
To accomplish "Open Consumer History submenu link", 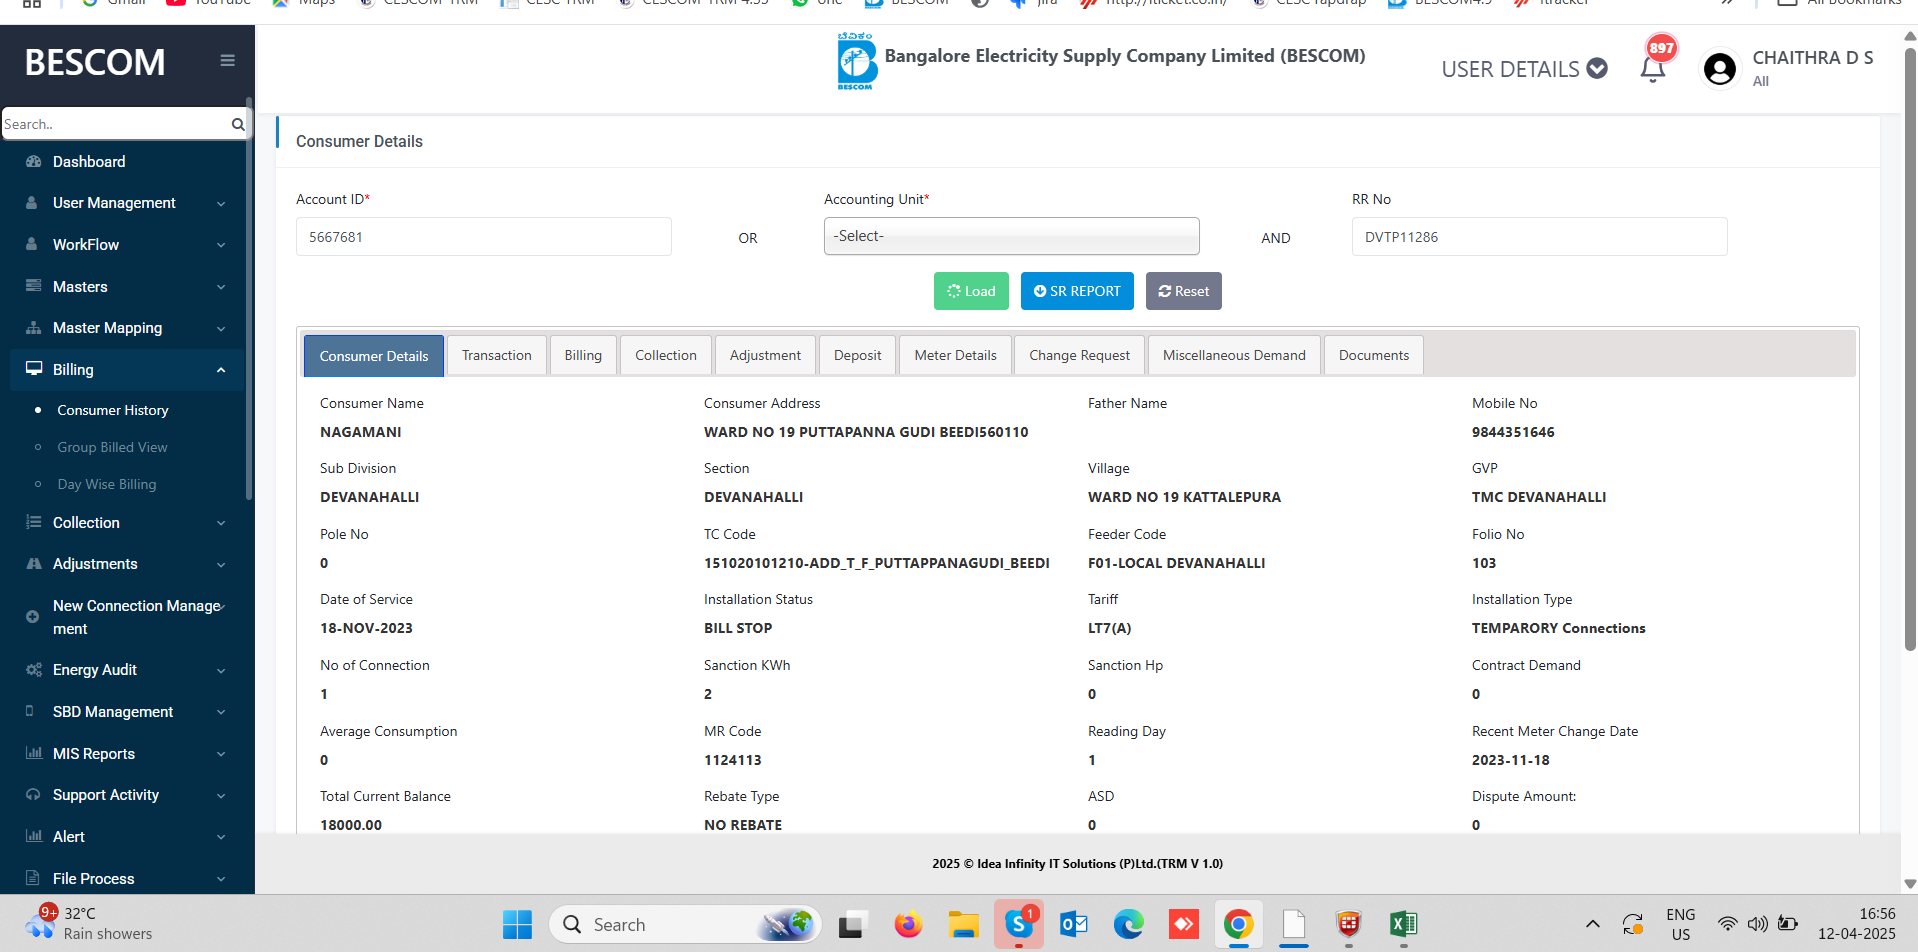I will (x=113, y=410).
